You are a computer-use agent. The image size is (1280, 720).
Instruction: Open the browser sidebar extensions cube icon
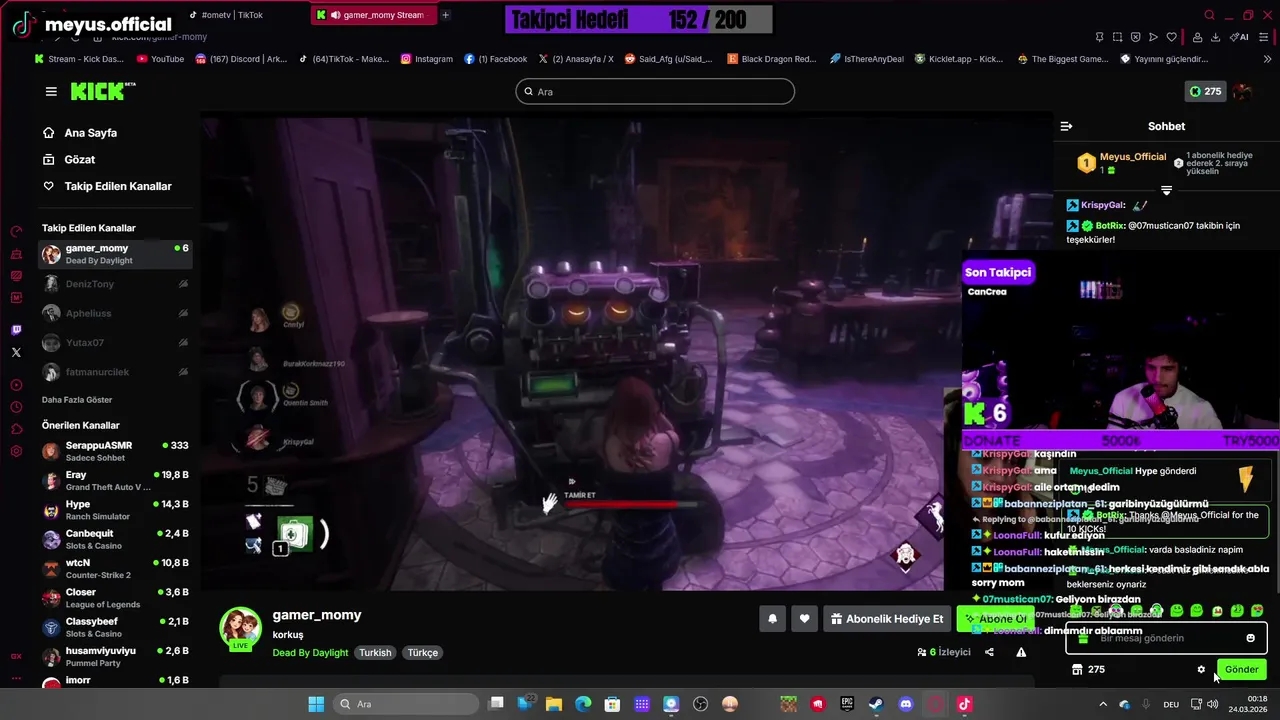coord(16,429)
